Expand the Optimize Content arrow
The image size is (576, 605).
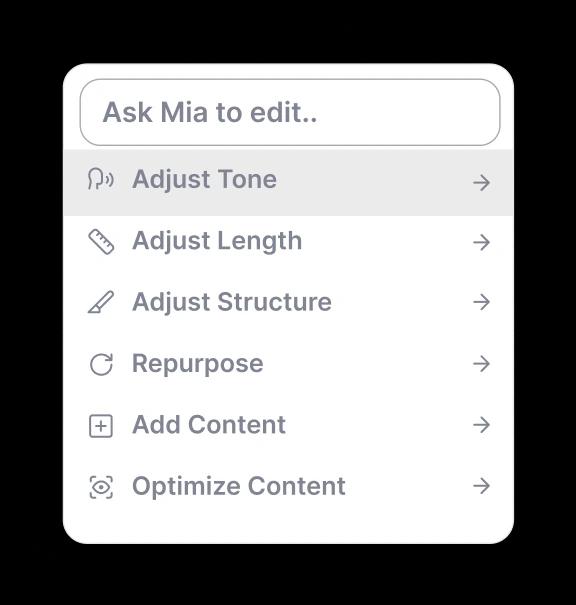pos(481,486)
